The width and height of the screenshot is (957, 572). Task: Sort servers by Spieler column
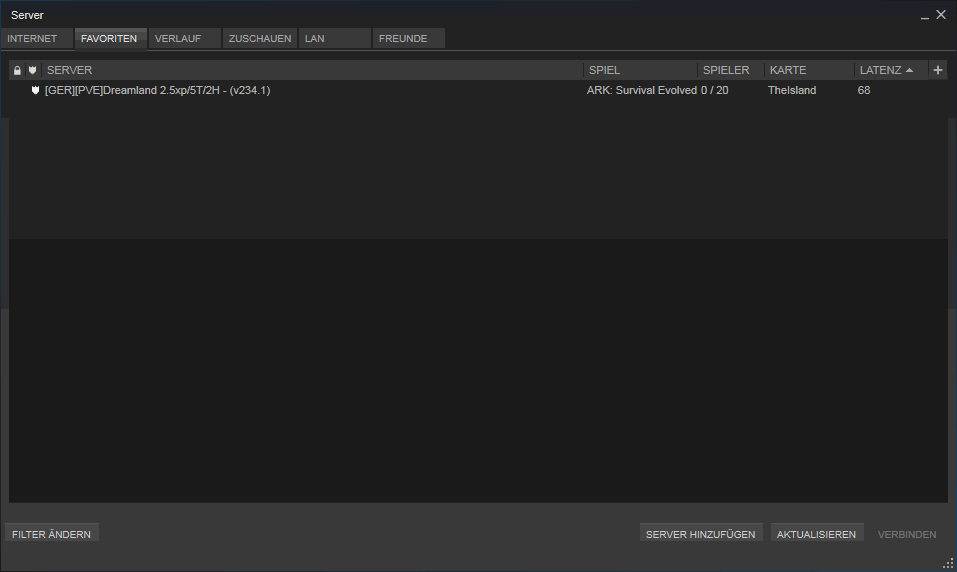(x=729, y=70)
